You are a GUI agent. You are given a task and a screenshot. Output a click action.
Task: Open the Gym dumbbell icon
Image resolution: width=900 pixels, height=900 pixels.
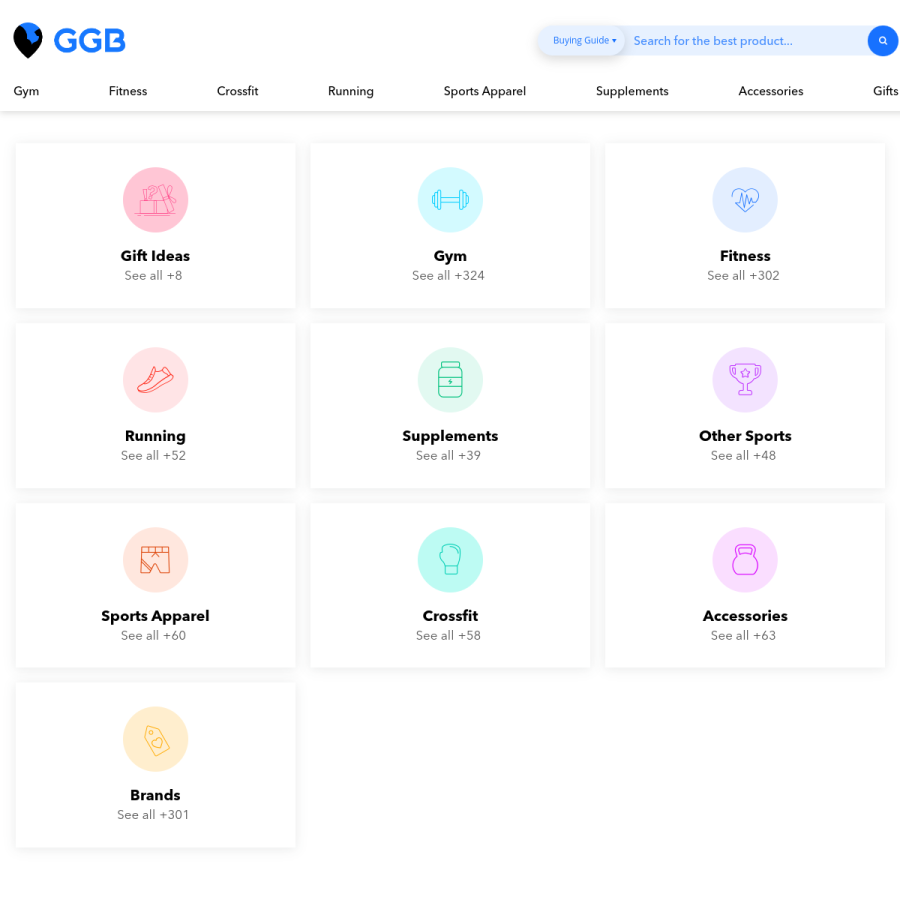point(450,200)
